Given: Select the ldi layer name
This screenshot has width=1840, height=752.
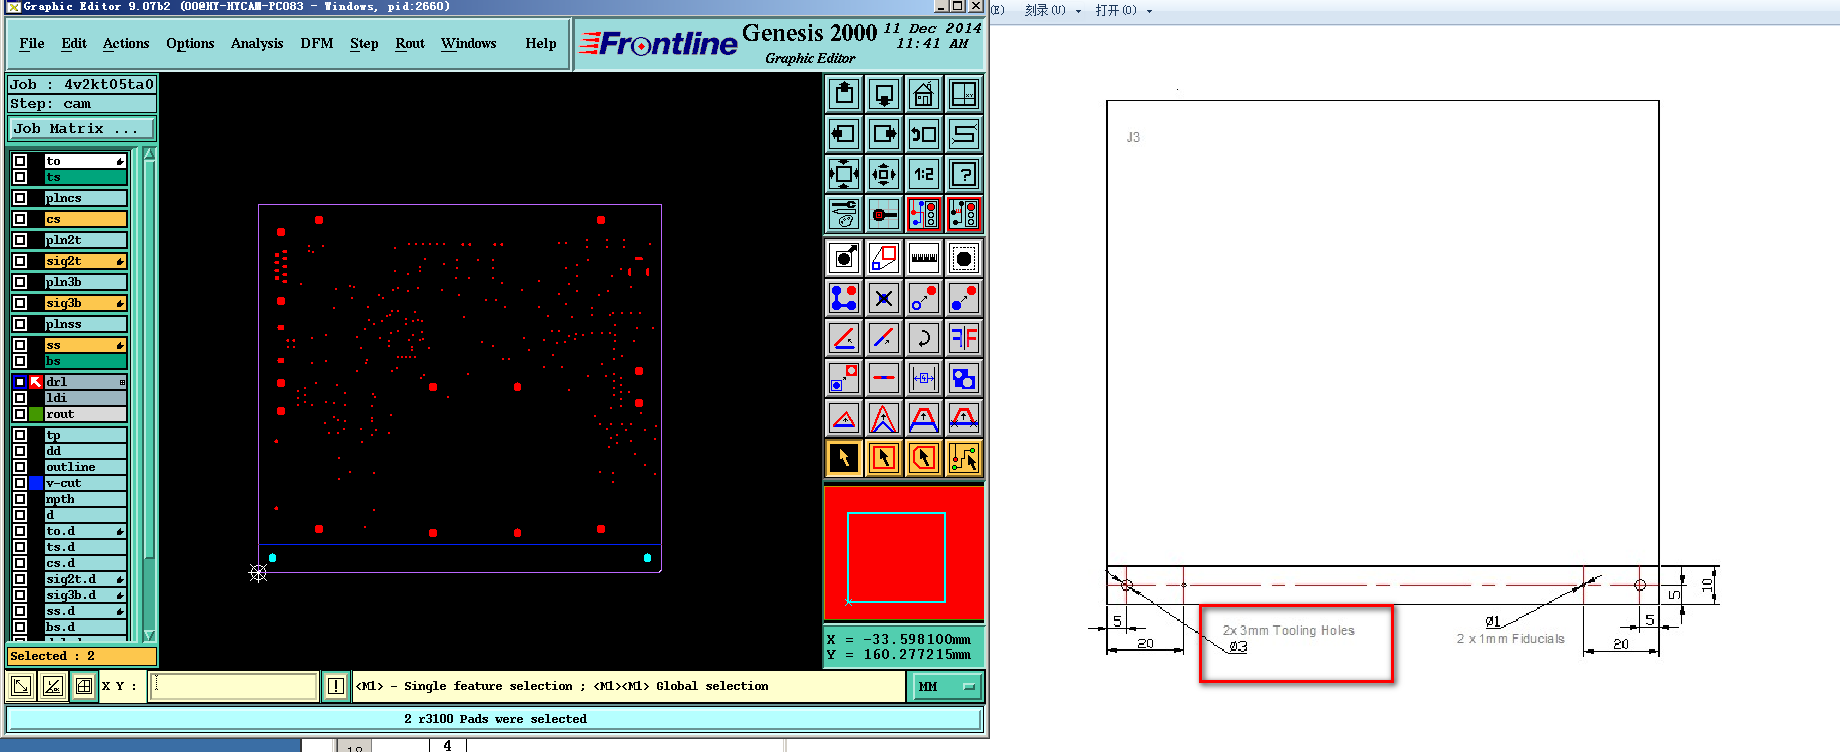Looking at the screenshot, I should [x=86, y=398].
